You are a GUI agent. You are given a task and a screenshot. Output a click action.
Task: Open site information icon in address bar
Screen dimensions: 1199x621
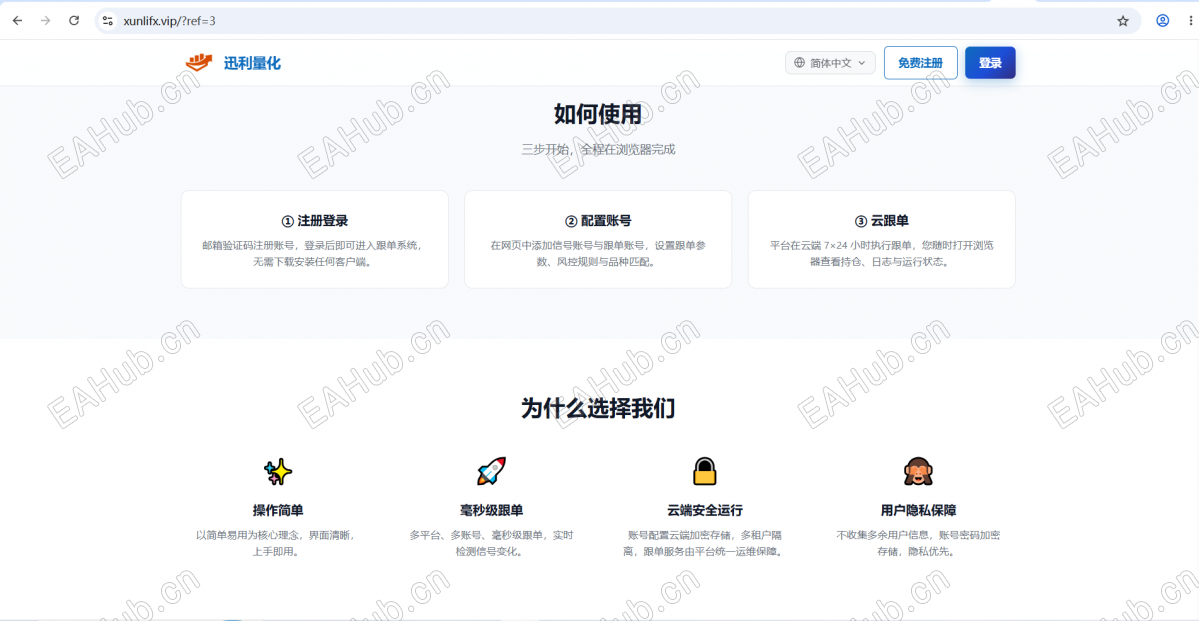(x=108, y=21)
